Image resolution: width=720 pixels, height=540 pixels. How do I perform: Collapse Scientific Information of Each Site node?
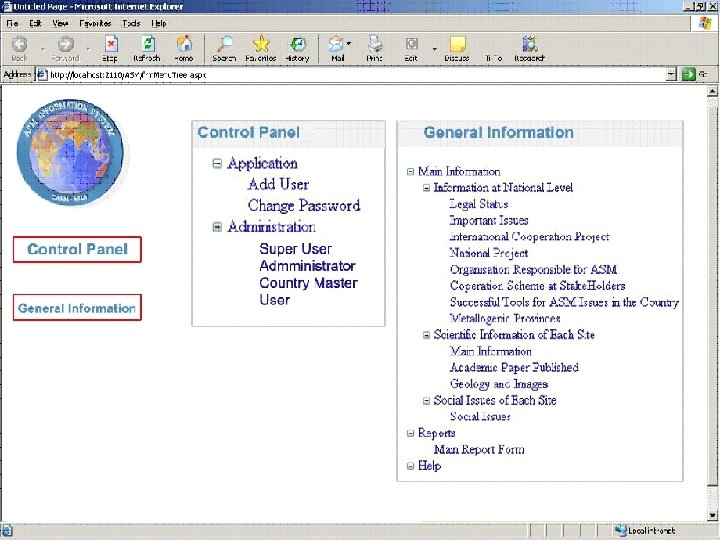click(x=427, y=335)
